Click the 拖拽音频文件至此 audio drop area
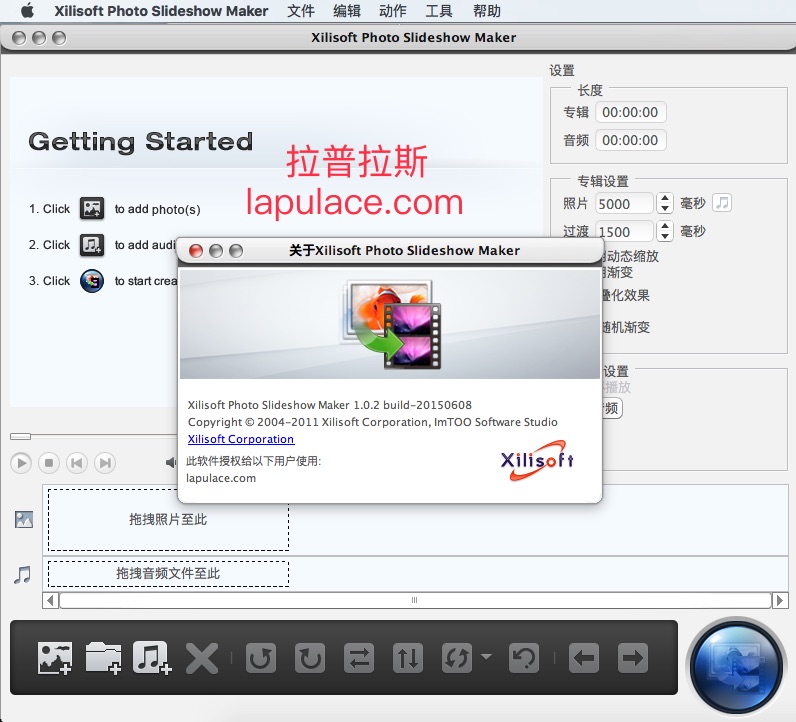This screenshot has width=796, height=722. click(169, 574)
